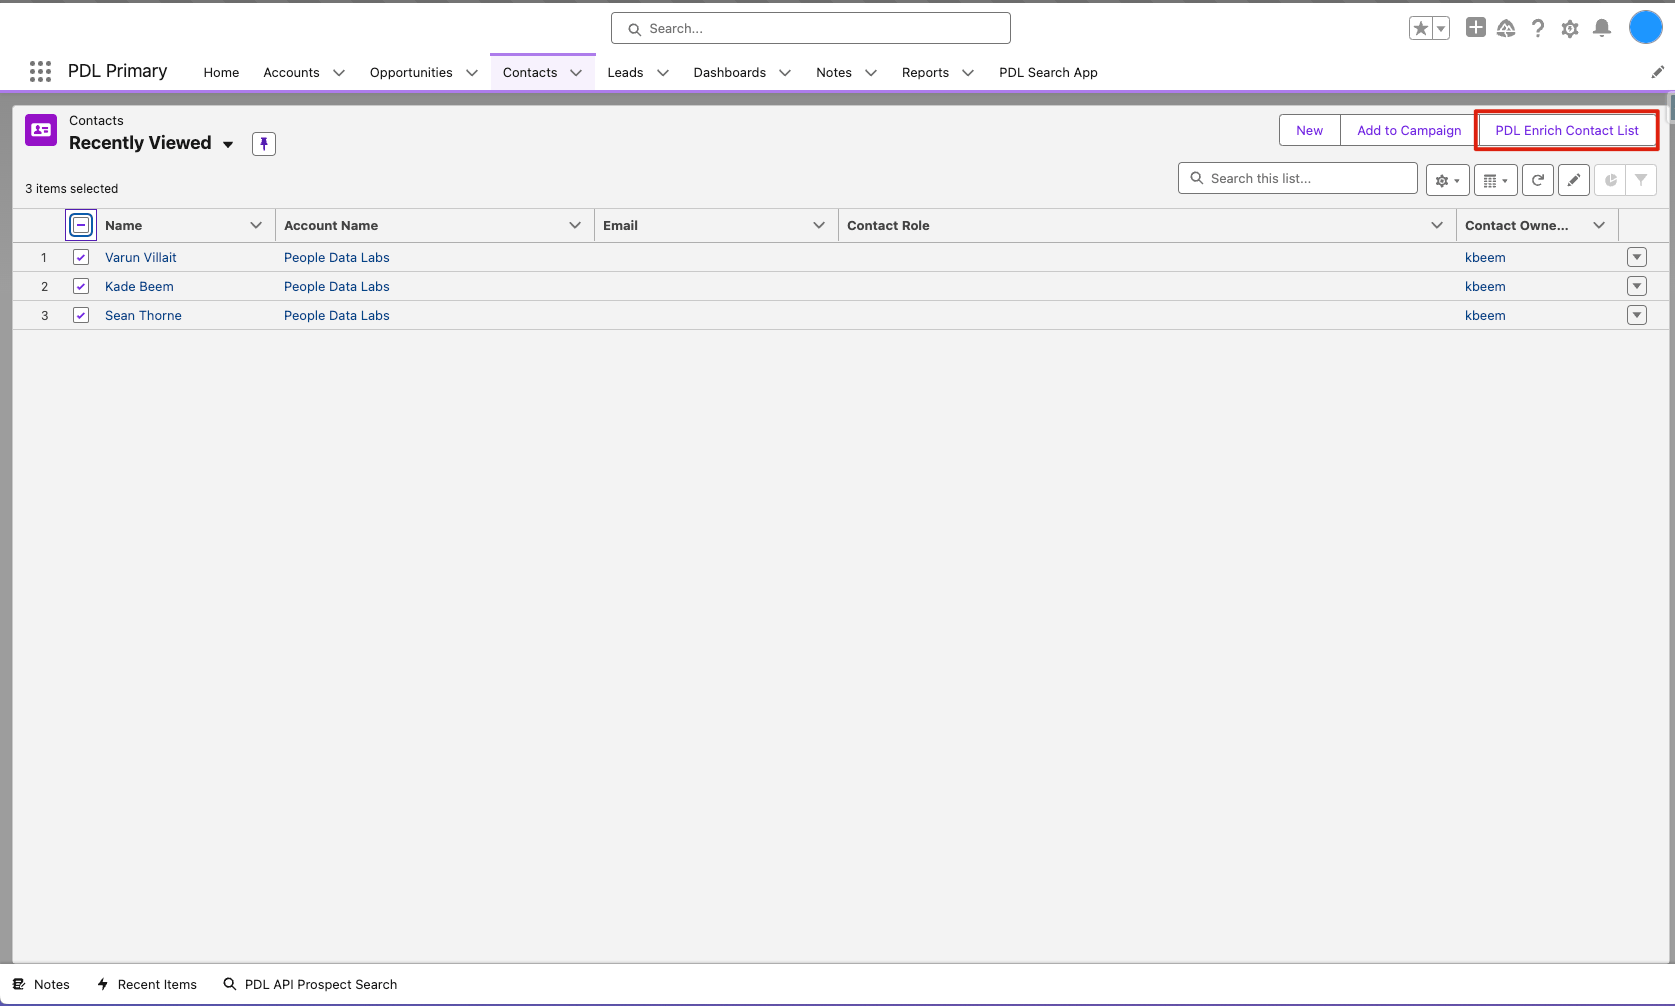Screen dimensions: 1675x1006
Task: Click the edit list pencil button
Action: point(1574,180)
